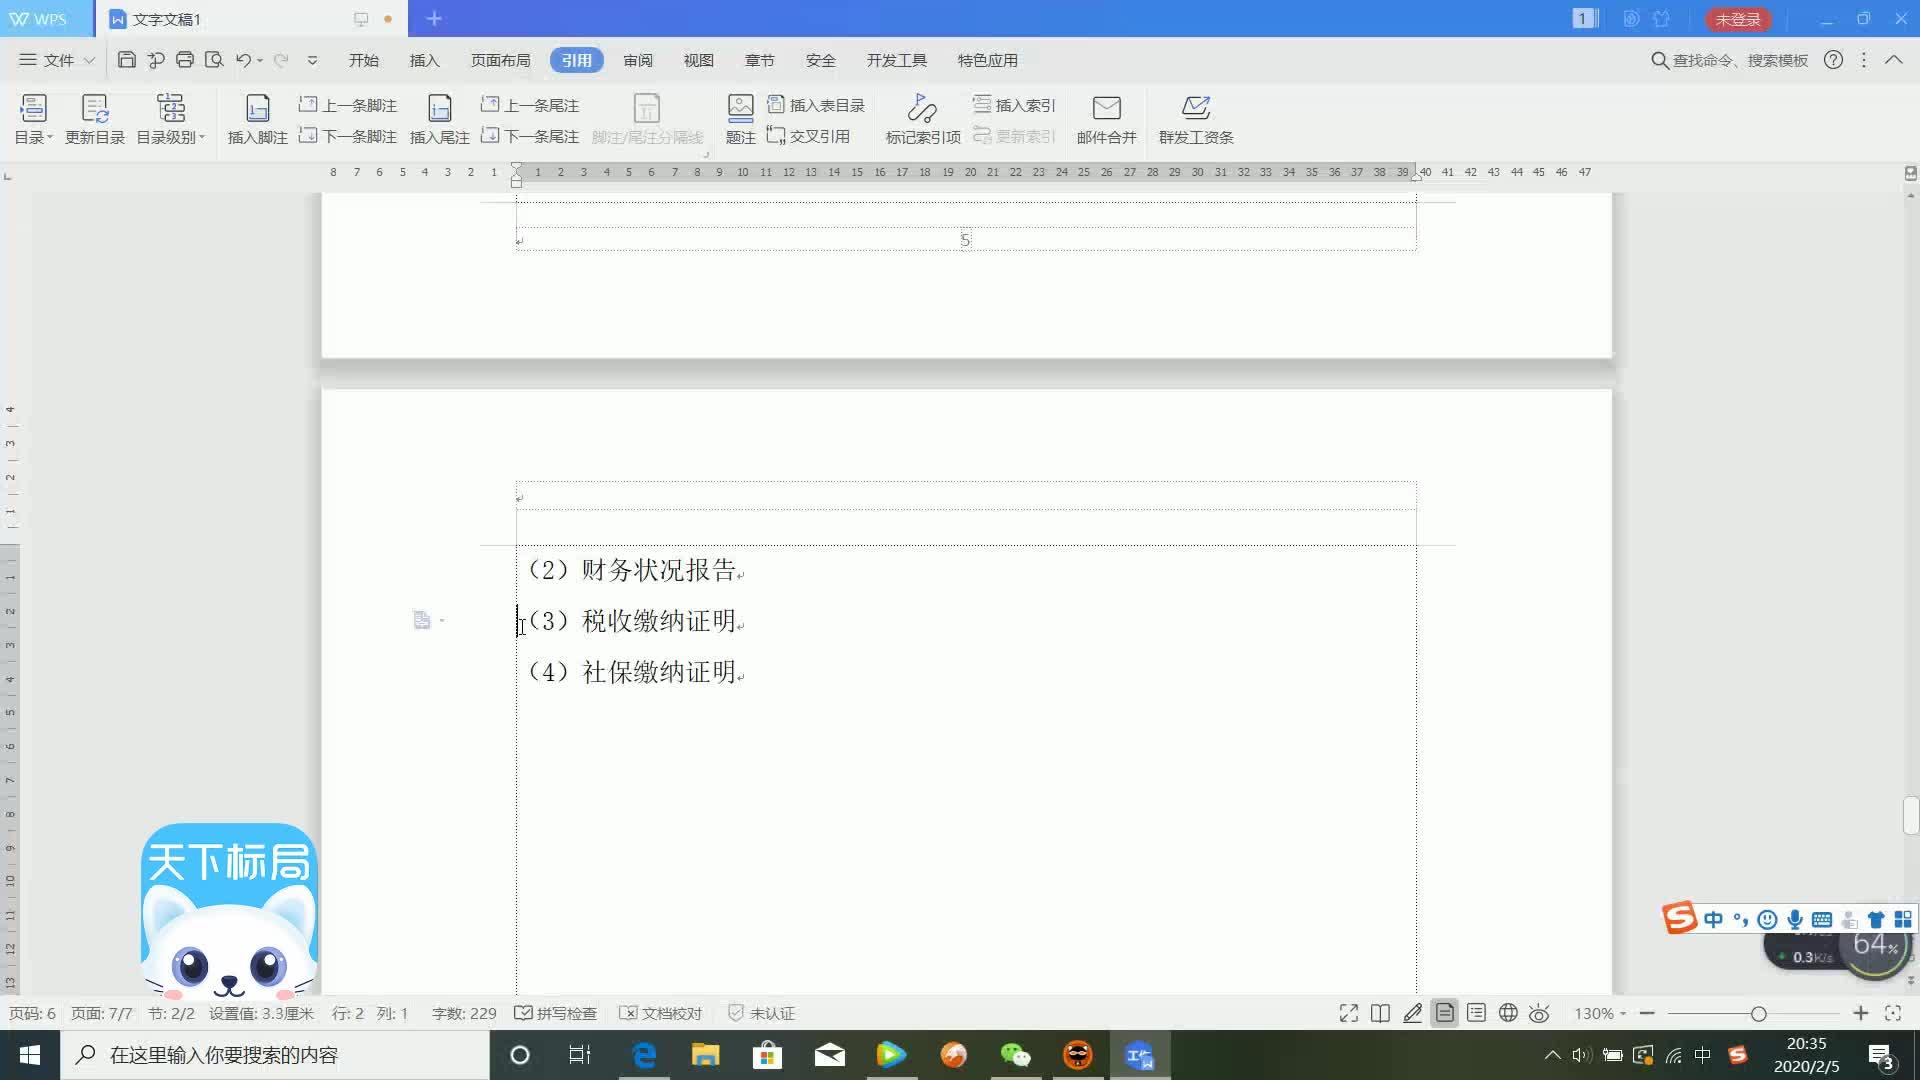Toggle document proofreading (文档校对) in status bar
The width and height of the screenshot is (1920, 1080).
tap(660, 1013)
